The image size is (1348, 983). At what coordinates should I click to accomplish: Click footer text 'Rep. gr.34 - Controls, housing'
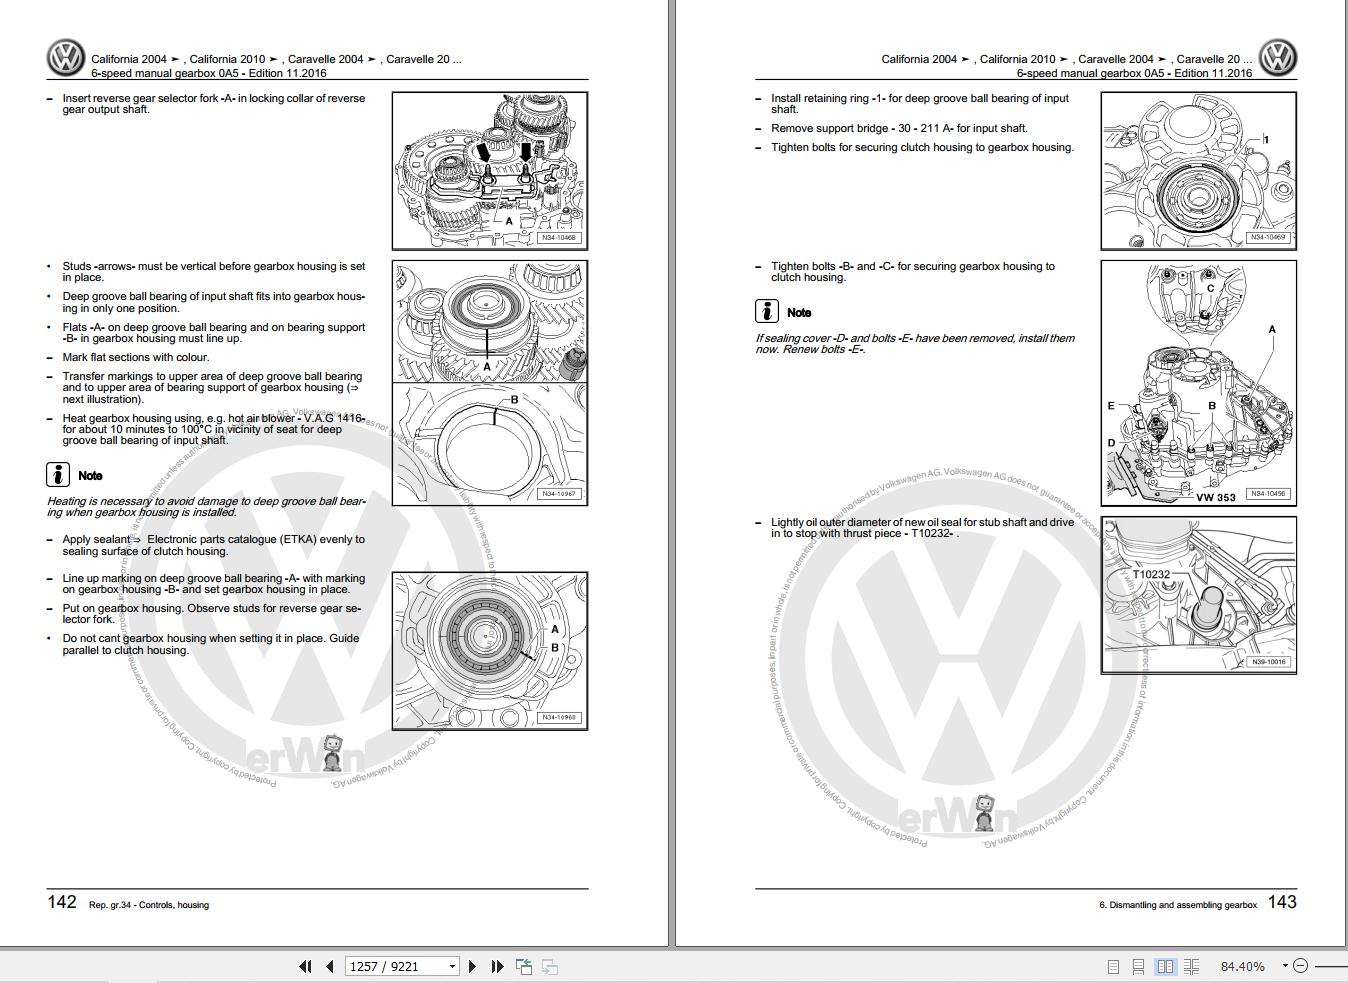(149, 905)
